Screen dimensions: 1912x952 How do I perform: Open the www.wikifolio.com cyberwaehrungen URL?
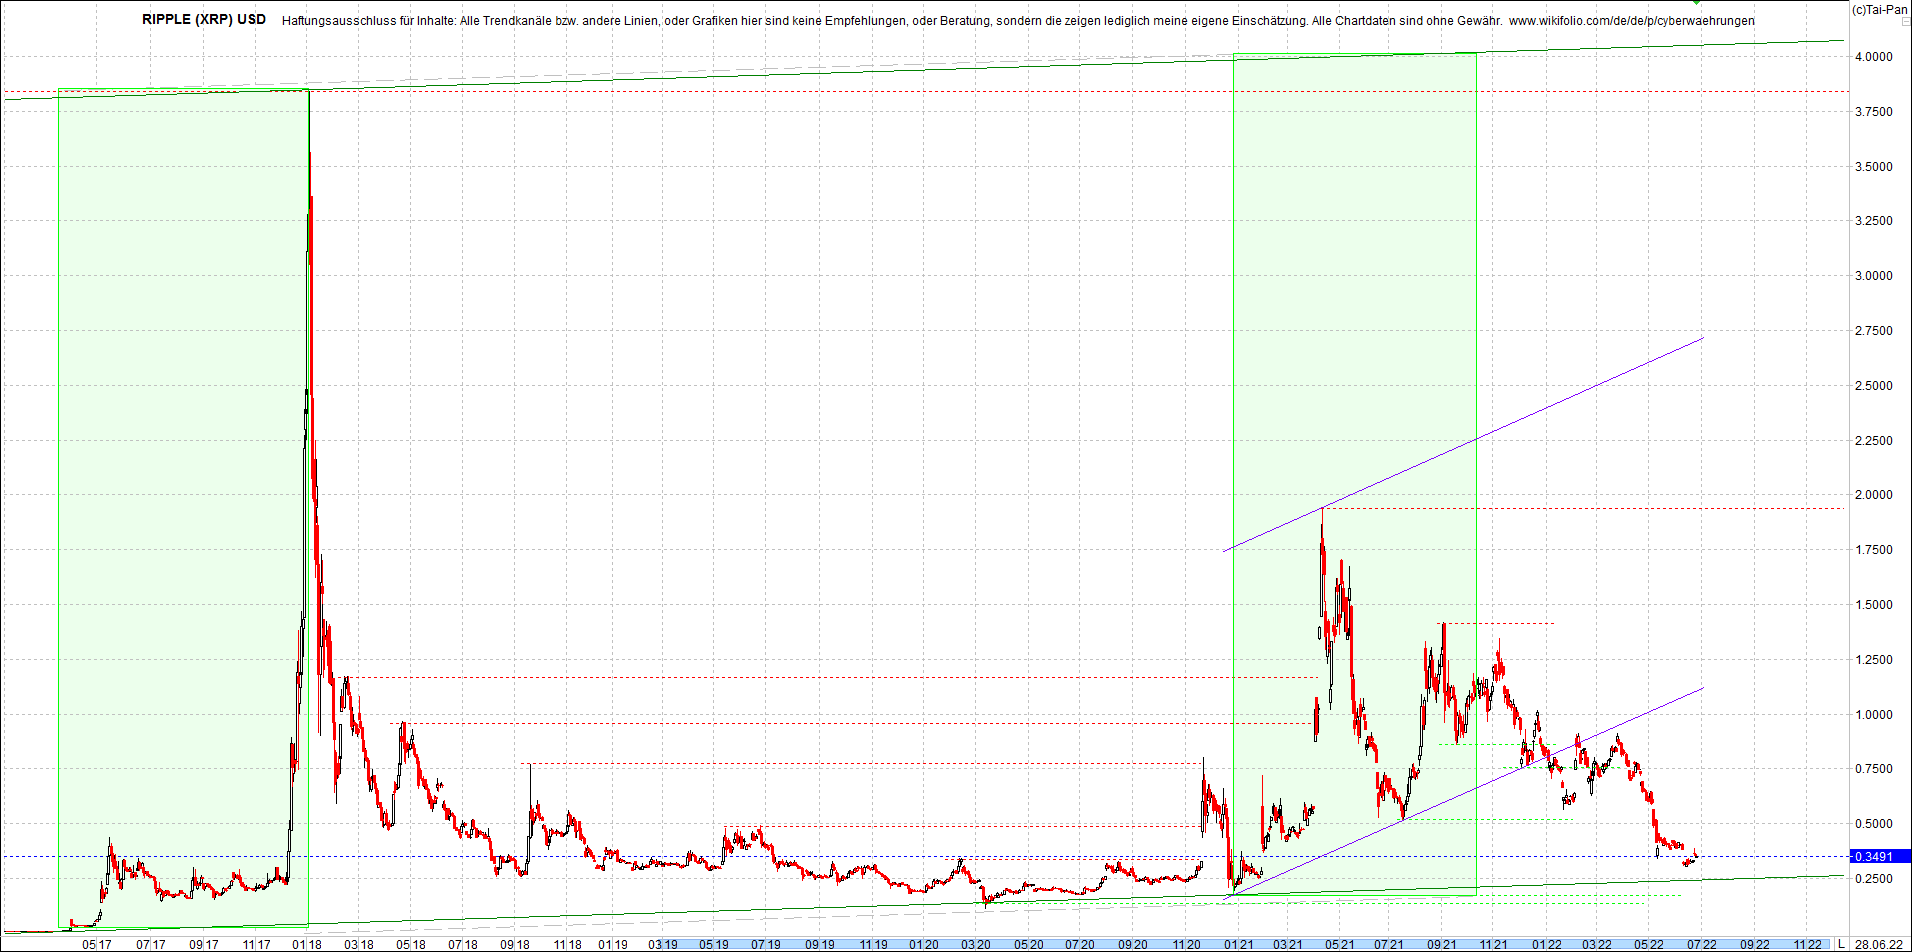(x=1631, y=20)
